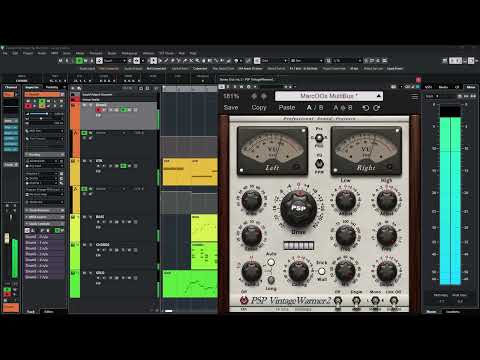
Task: Flip the Mono/Stereo switch on VintageWarmer
Action: [x=375, y=301]
